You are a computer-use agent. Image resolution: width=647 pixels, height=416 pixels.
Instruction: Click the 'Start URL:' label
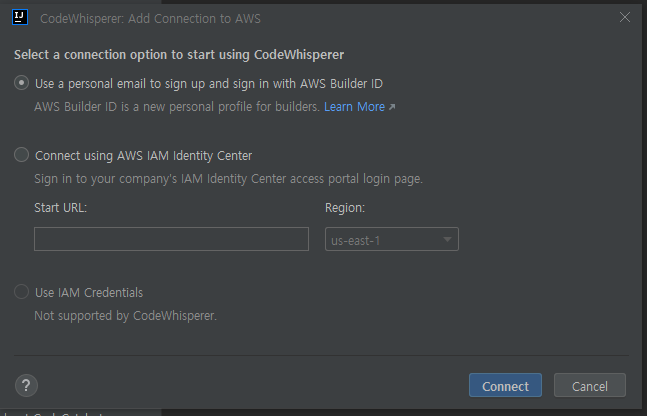coord(61,207)
